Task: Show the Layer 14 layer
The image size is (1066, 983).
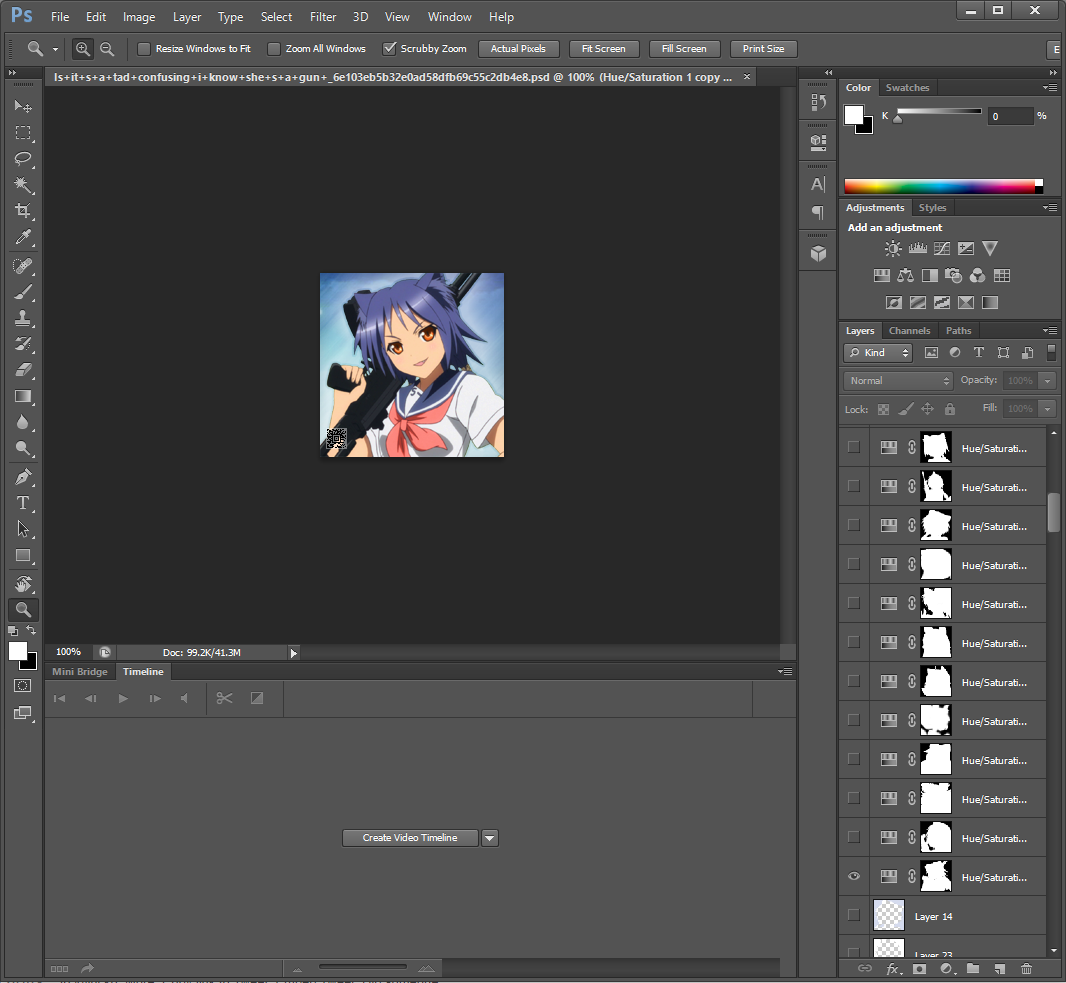Action: (854, 915)
